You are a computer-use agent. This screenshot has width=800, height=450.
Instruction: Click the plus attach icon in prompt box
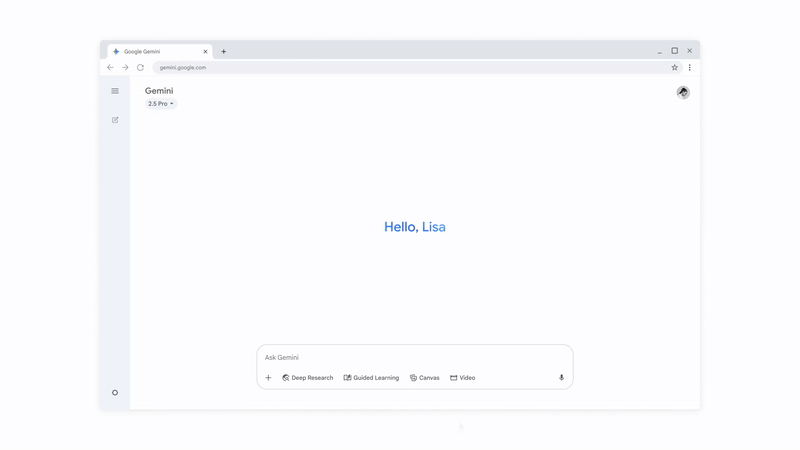(x=268, y=378)
